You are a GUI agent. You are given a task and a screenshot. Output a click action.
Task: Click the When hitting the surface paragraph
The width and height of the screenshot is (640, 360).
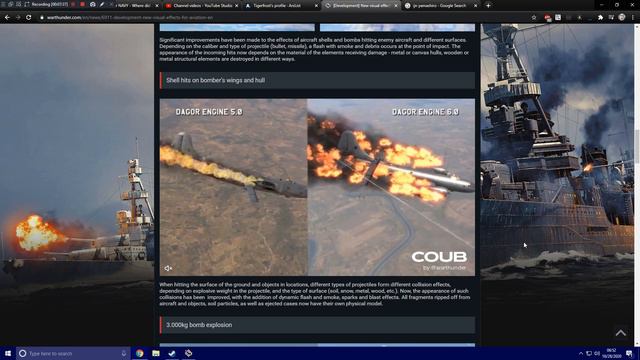pos(315,294)
